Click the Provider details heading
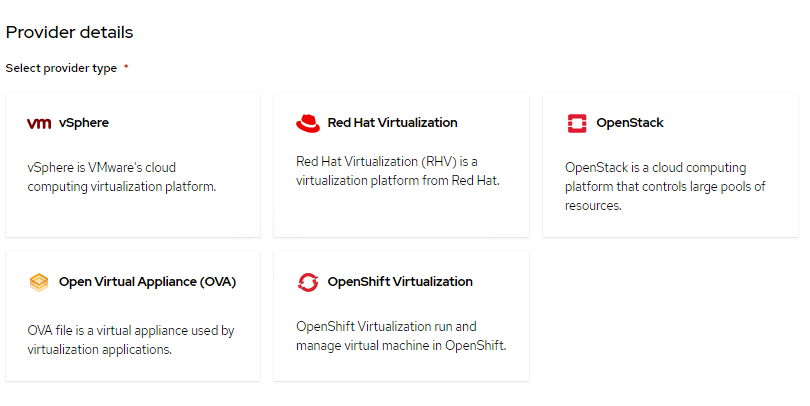The width and height of the screenshot is (810, 406). point(70,32)
